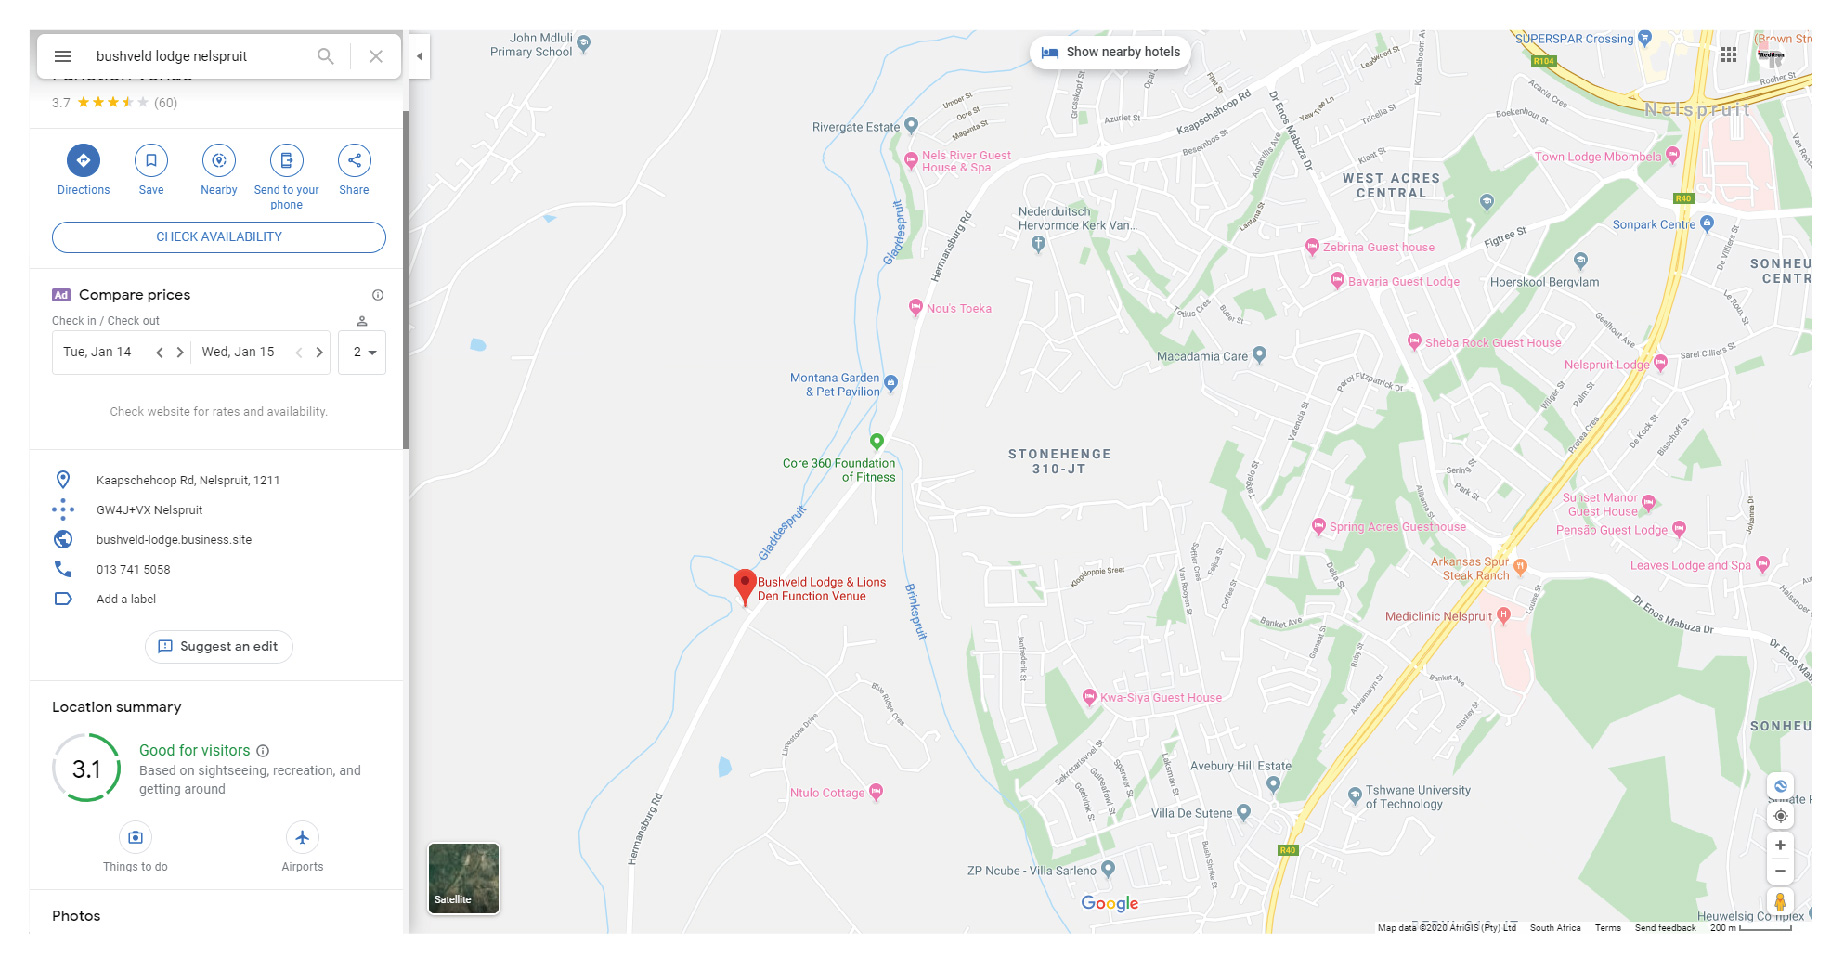Send to your phone icon
Image resolution: width=1843 pixels, height=964 pixels.
point(286,160)
